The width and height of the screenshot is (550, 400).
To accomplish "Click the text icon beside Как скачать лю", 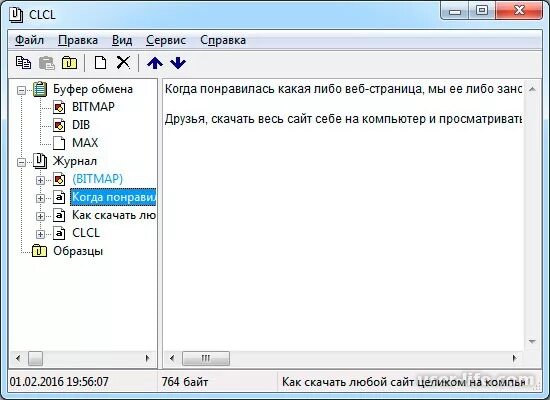I will [59, 215].
